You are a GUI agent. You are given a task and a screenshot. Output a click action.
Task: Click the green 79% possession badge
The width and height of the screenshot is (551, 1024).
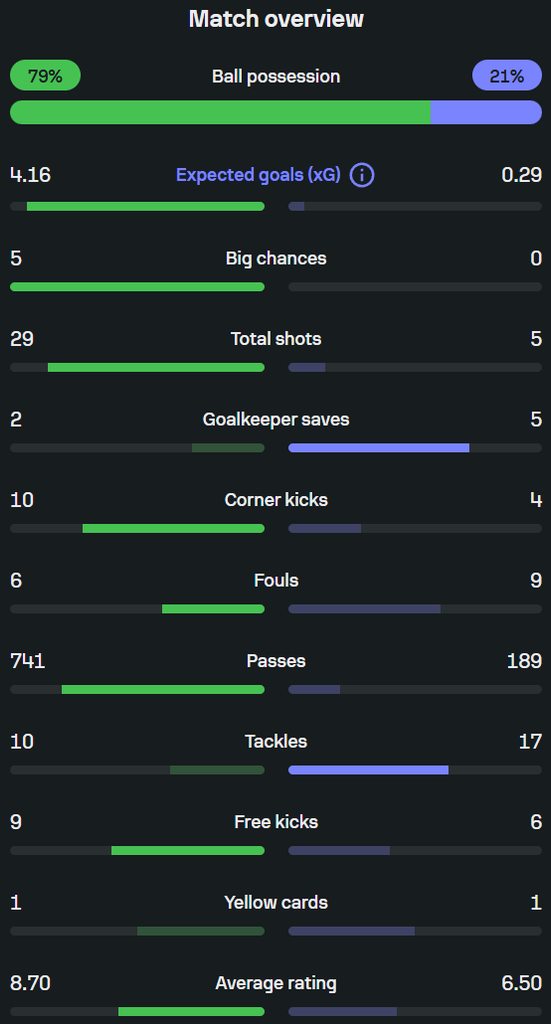pos(45,76)
